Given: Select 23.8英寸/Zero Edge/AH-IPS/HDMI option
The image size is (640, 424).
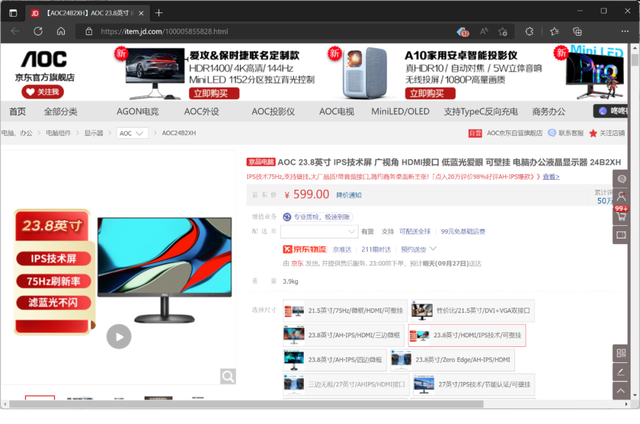Looking at the screenshot, I should [x=452, y=360].
